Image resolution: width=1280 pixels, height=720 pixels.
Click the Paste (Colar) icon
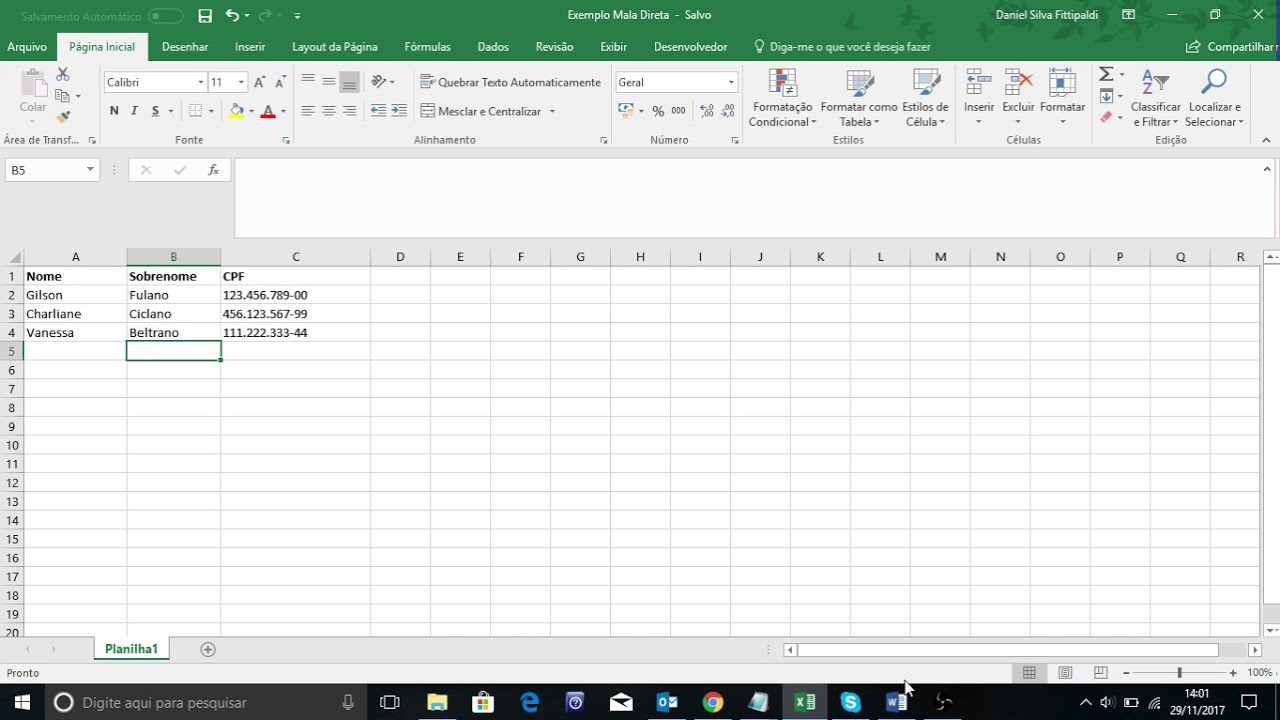[x=33, y=92]
